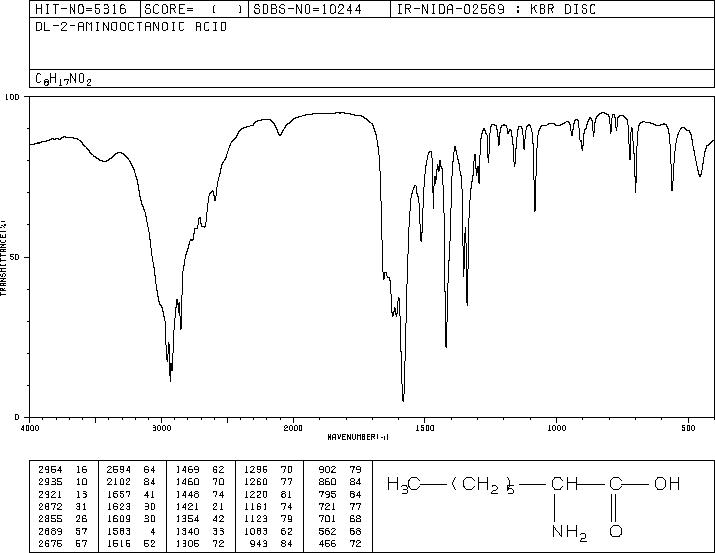Click the 1583 peak entry in table

131,531
